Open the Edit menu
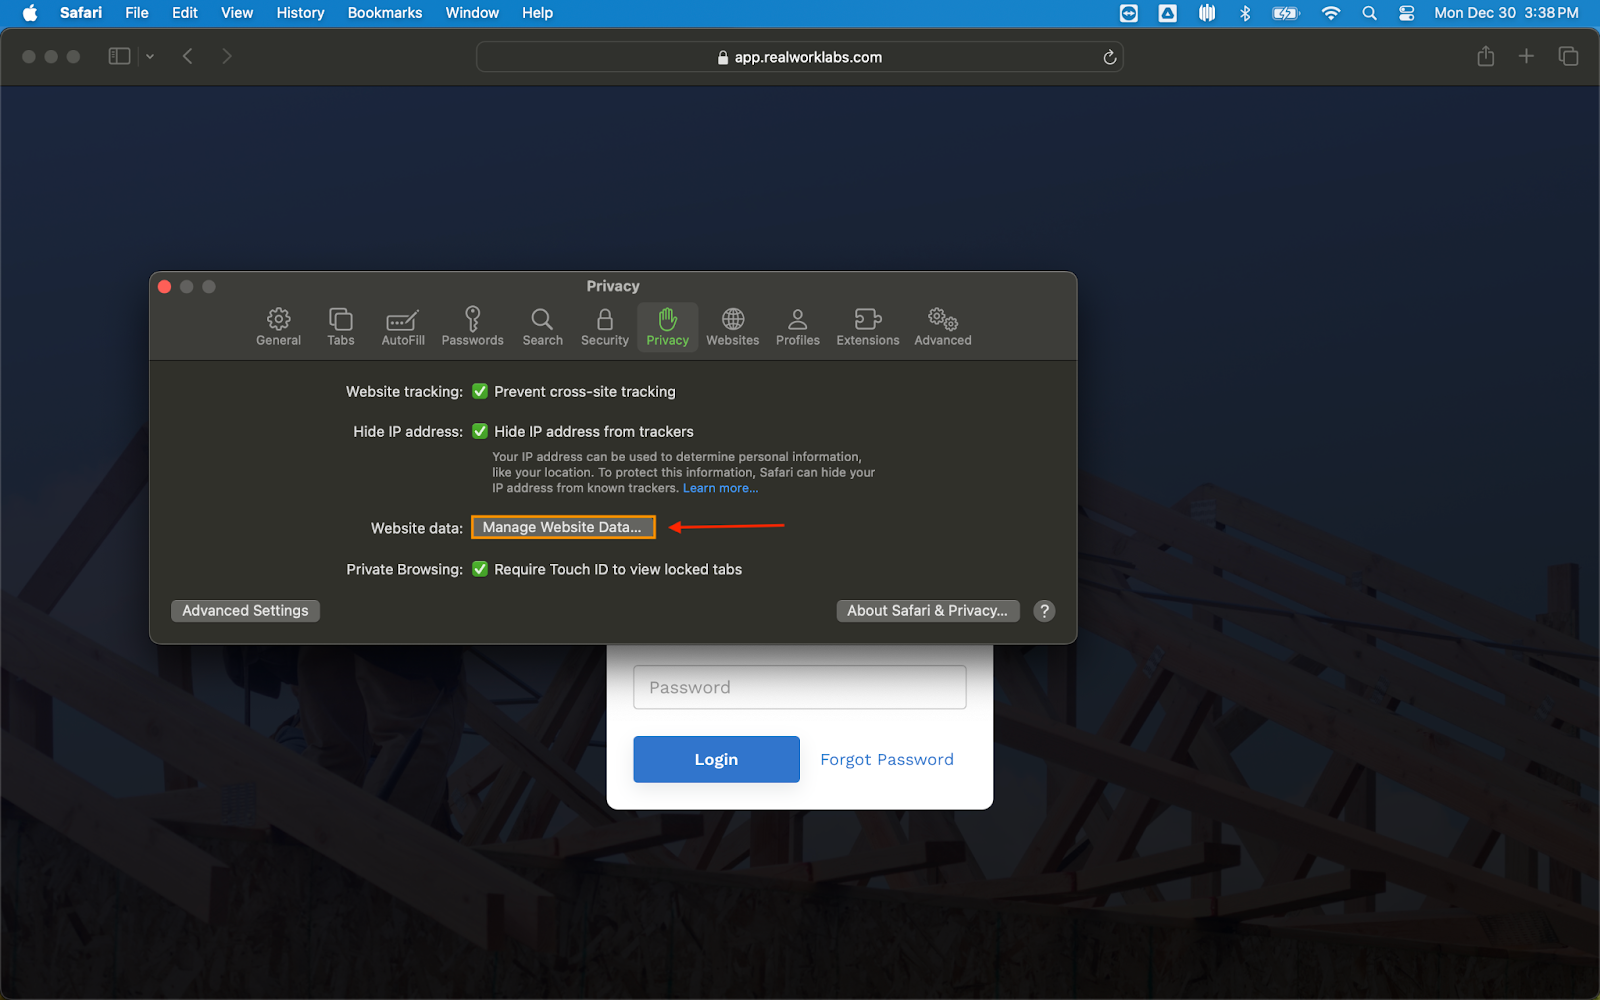The image size is (1600, 1000). [185, 13]
